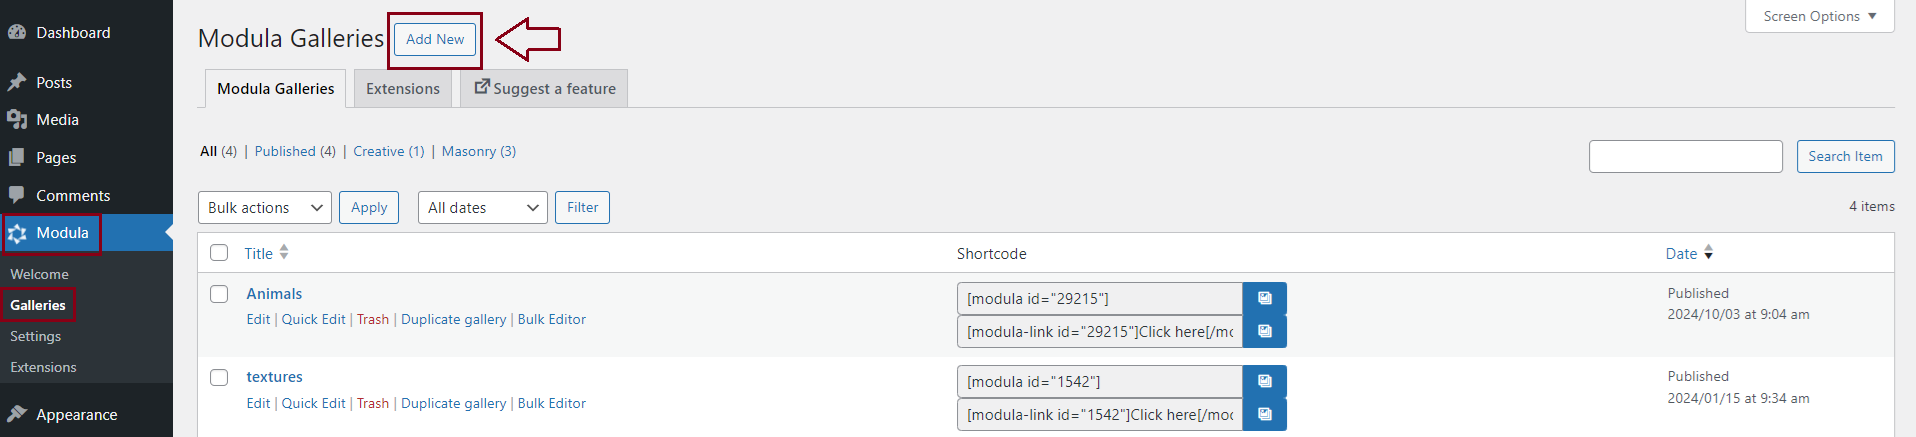Screen dimensions: 1916x437
Task: Copy the Animals modula shortcode
Action: point(1264,298)
